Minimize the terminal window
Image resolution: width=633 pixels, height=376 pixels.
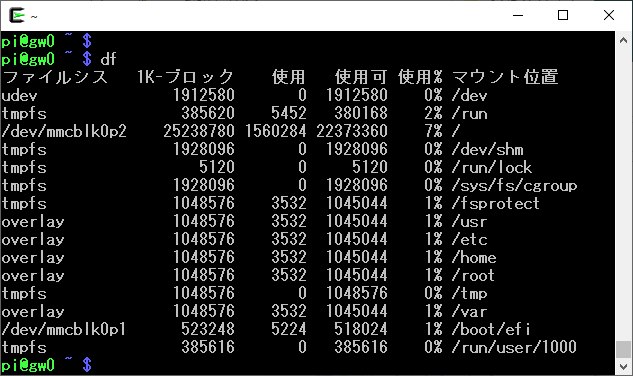518,15
